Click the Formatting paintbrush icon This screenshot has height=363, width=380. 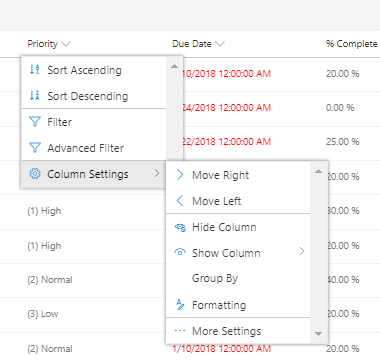[180, 304]
